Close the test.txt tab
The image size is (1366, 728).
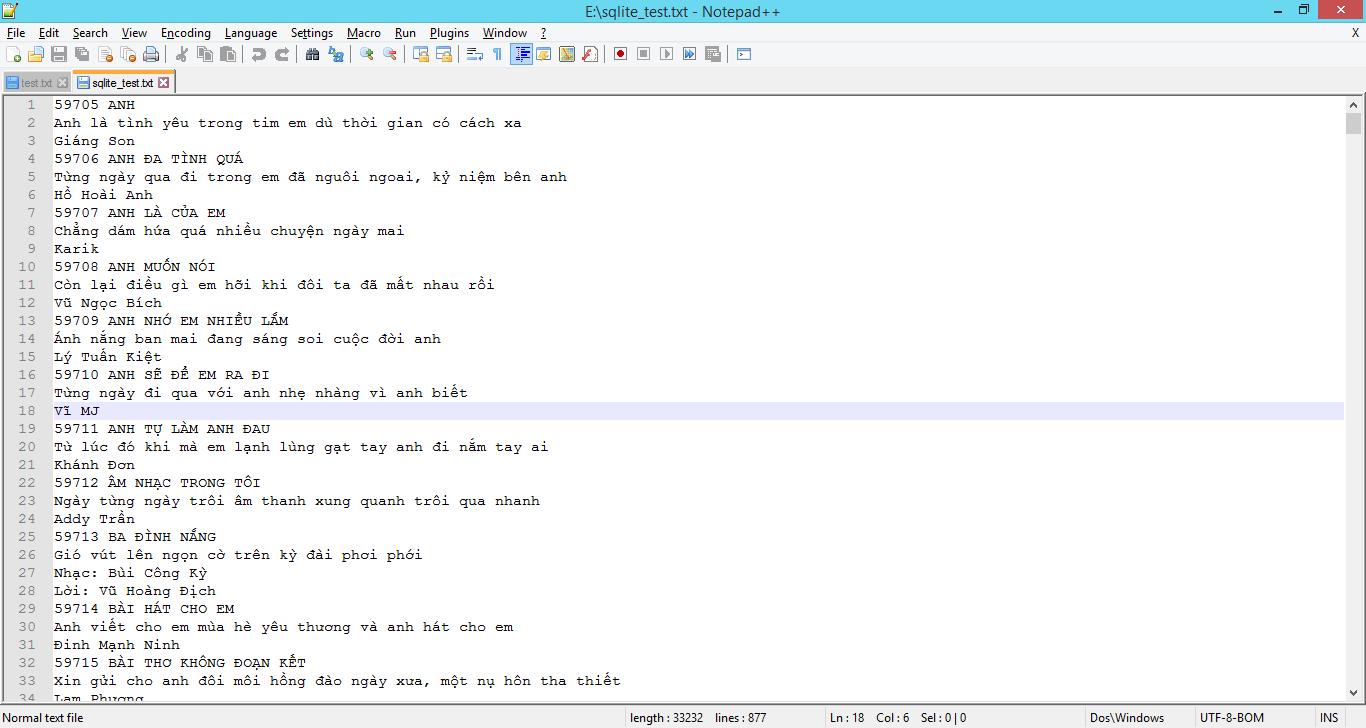click(62, 83)
